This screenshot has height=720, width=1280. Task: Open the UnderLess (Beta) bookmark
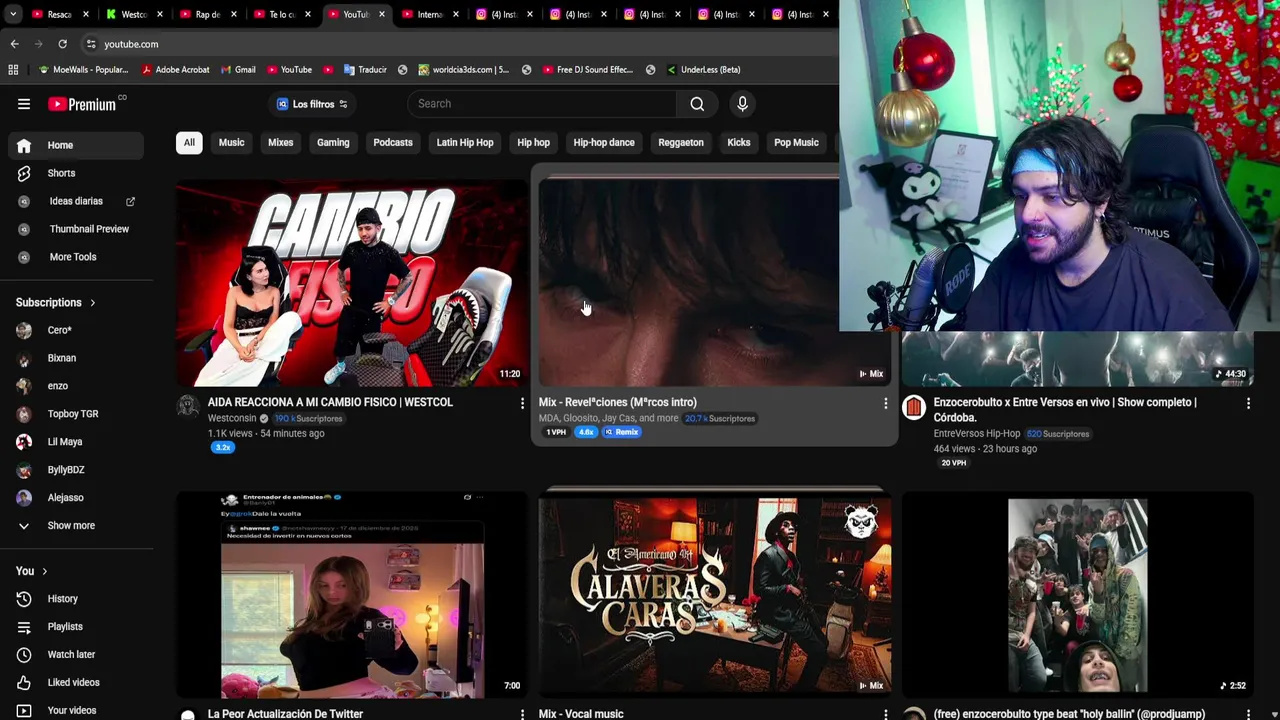coord(703,70)
